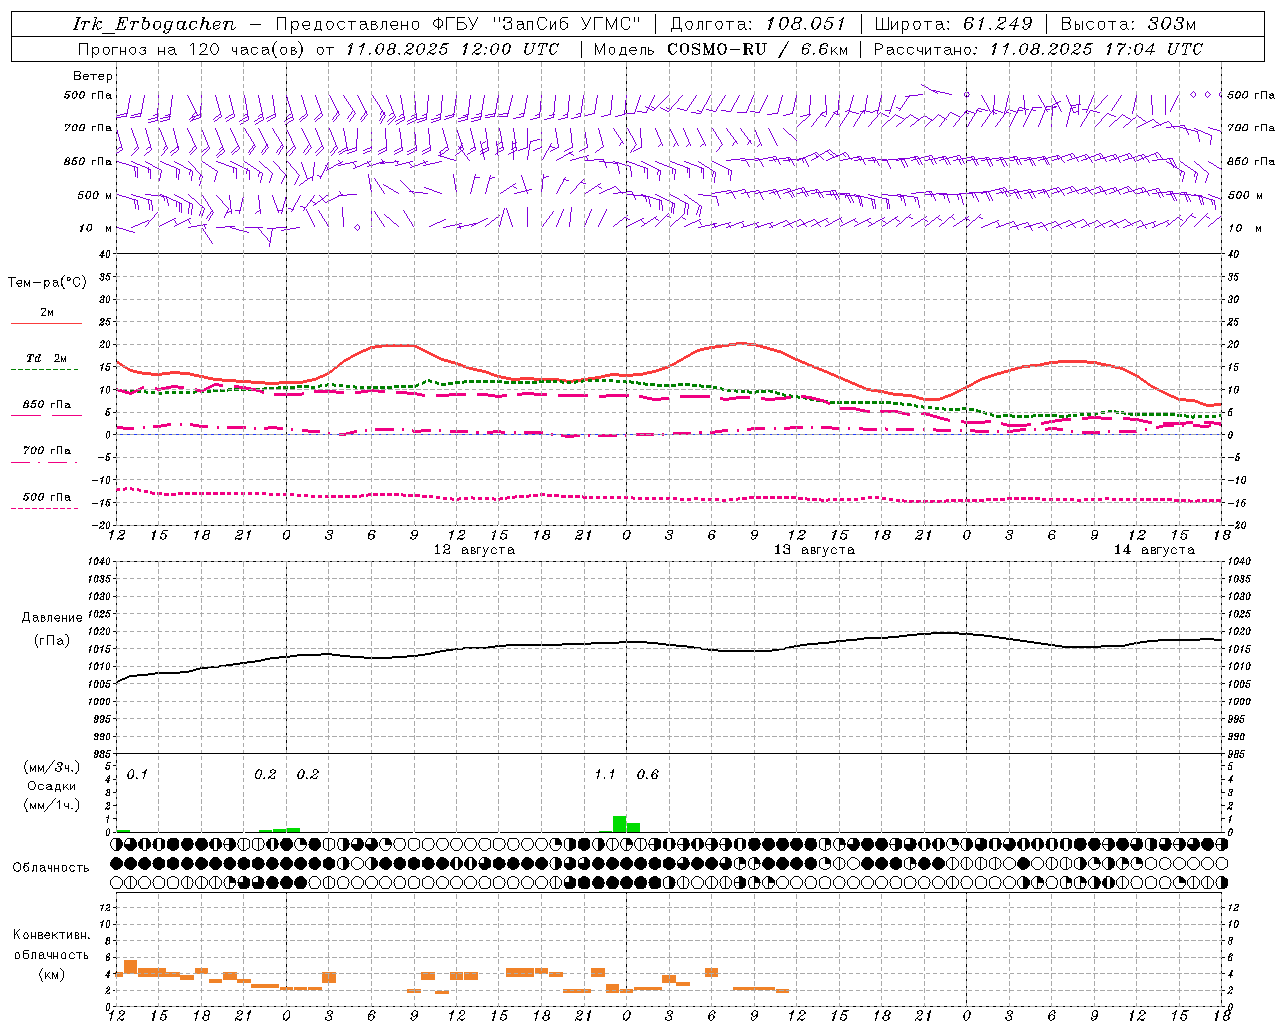Screen dimensions: 1280x1024
Task: Select the forecast start '11.08.2025 12:00 UTC'
Action: coord(452,49)
